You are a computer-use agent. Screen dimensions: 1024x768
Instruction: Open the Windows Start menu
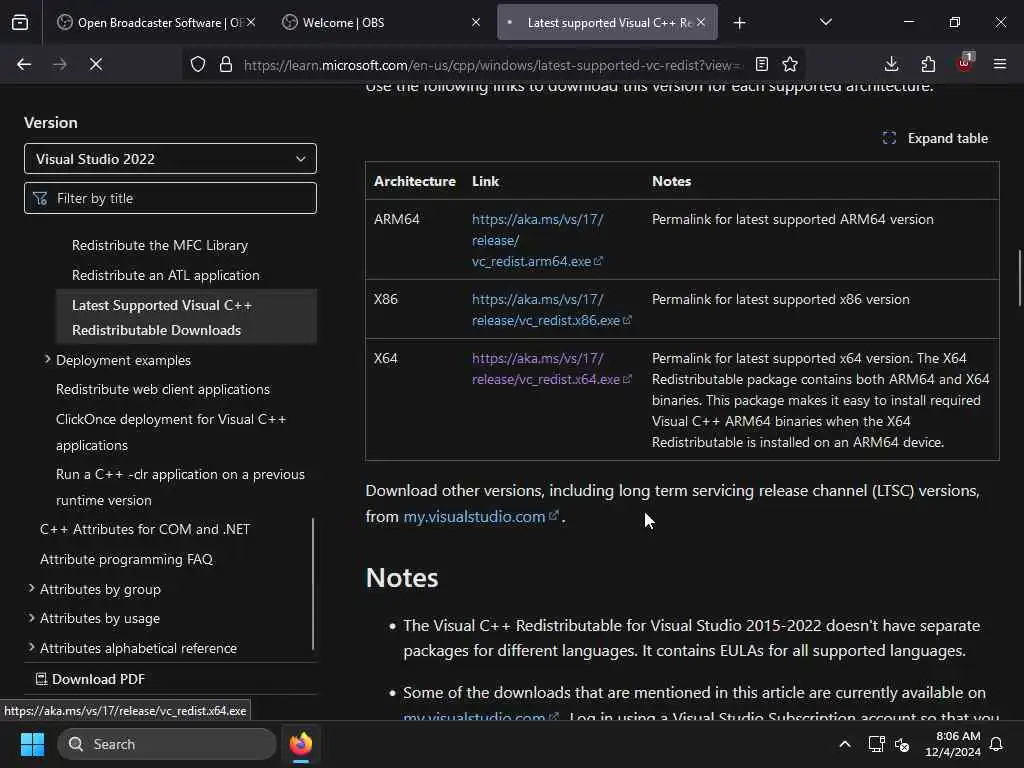(32, 744)
